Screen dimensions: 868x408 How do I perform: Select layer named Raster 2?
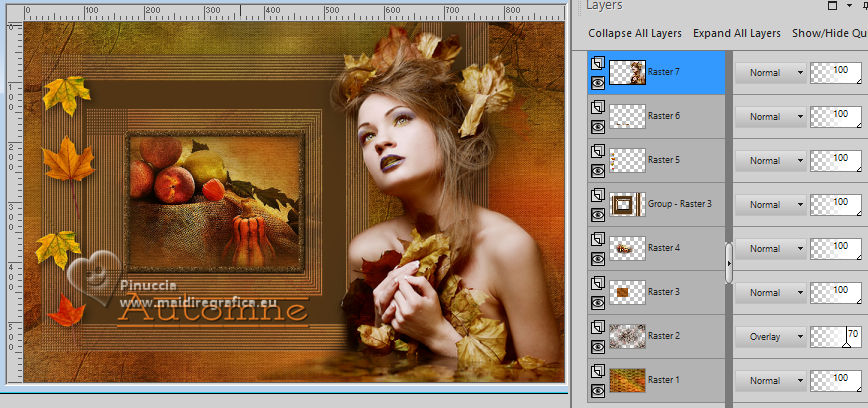coord(664,335)
